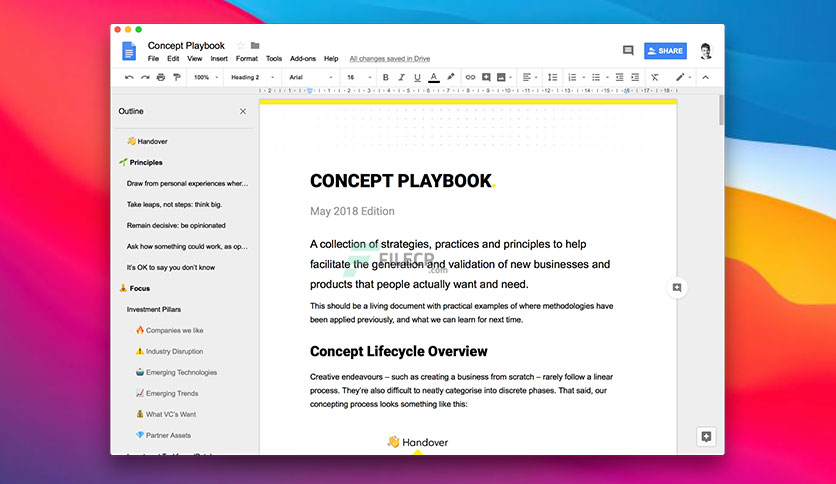
Task: Open the Arial font dropdown
Action: pyautogui.click(x=311, y=77)
